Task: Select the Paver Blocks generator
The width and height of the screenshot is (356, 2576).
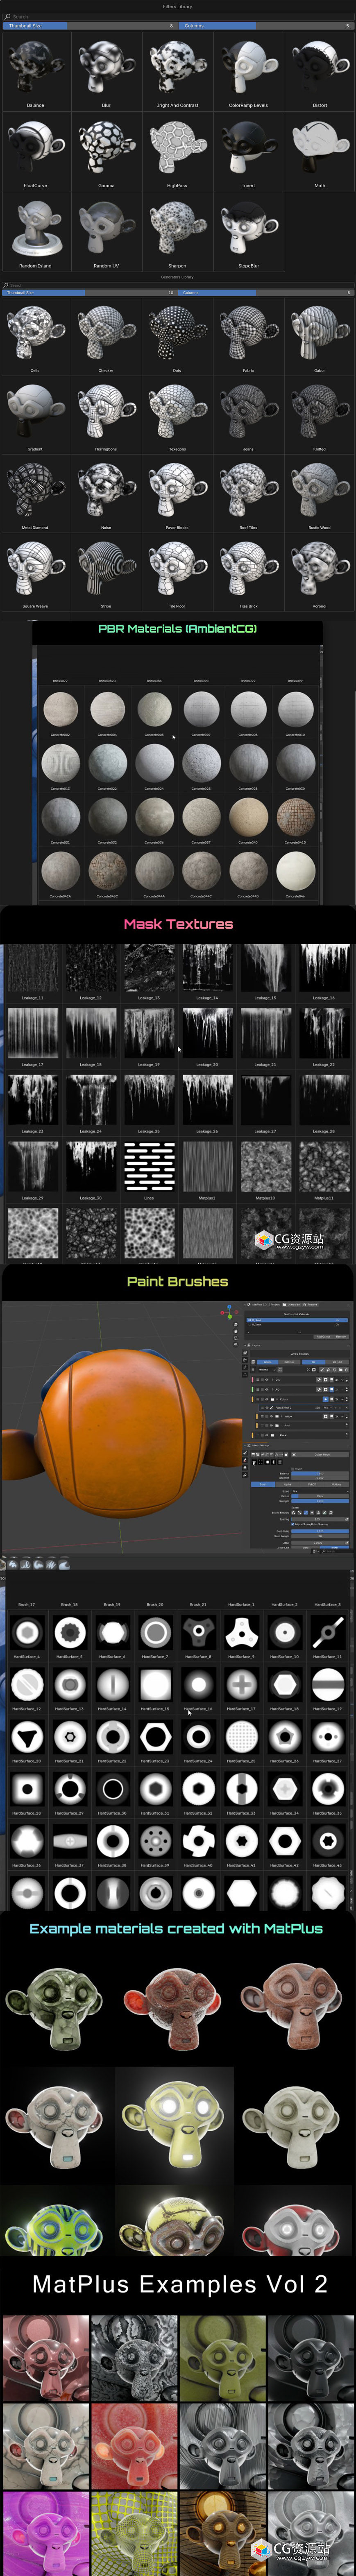Action: click(177, 494)
